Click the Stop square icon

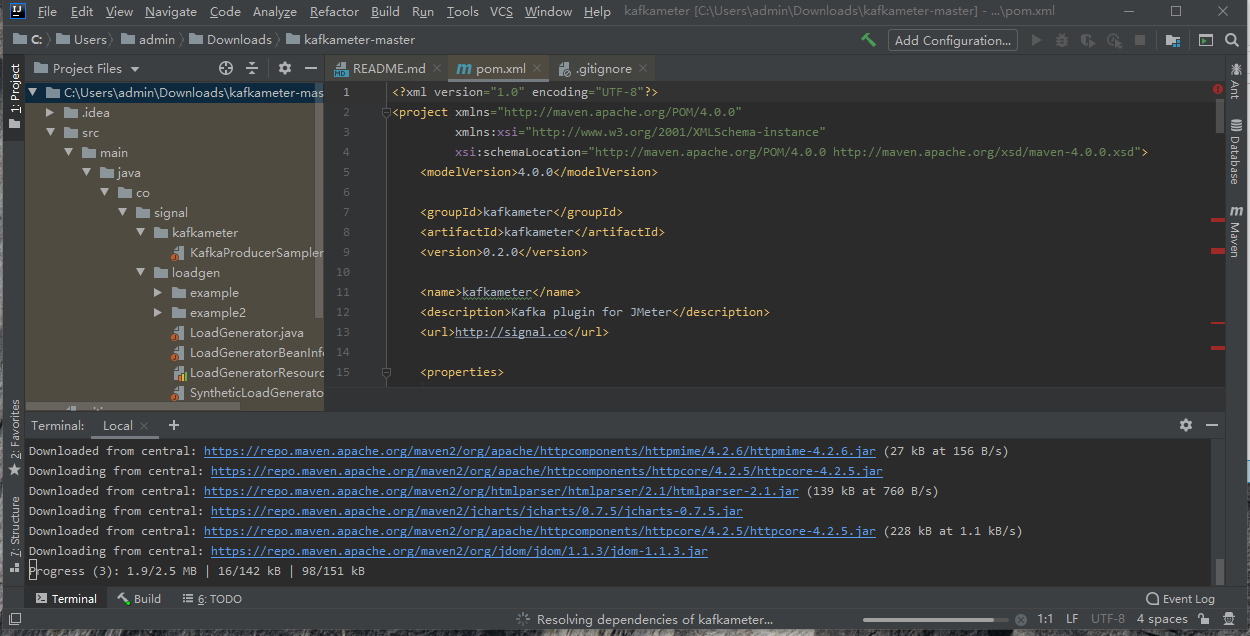[x=1139, y=40]
